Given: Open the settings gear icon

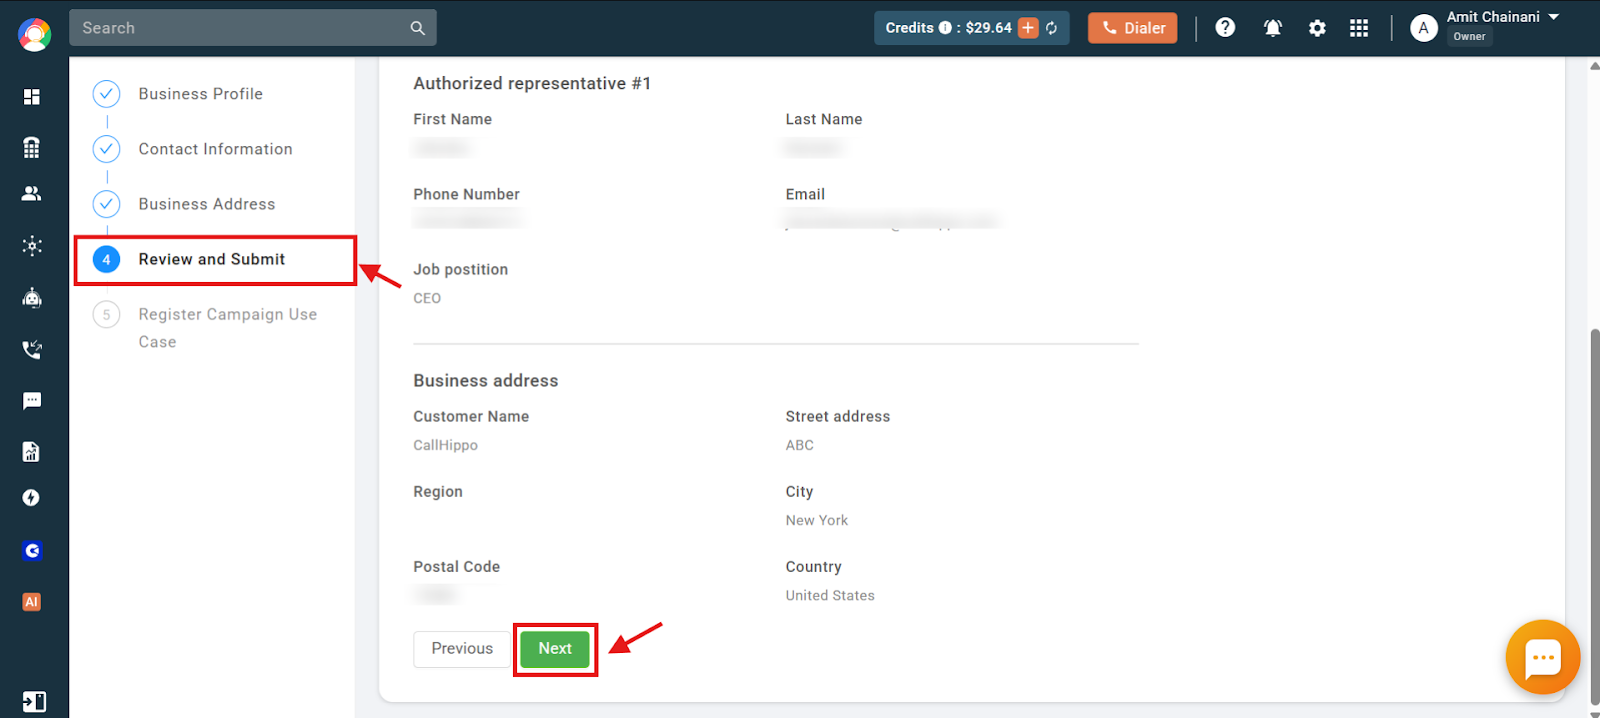Looking at the screenshot, I should tap(1317, 28).
